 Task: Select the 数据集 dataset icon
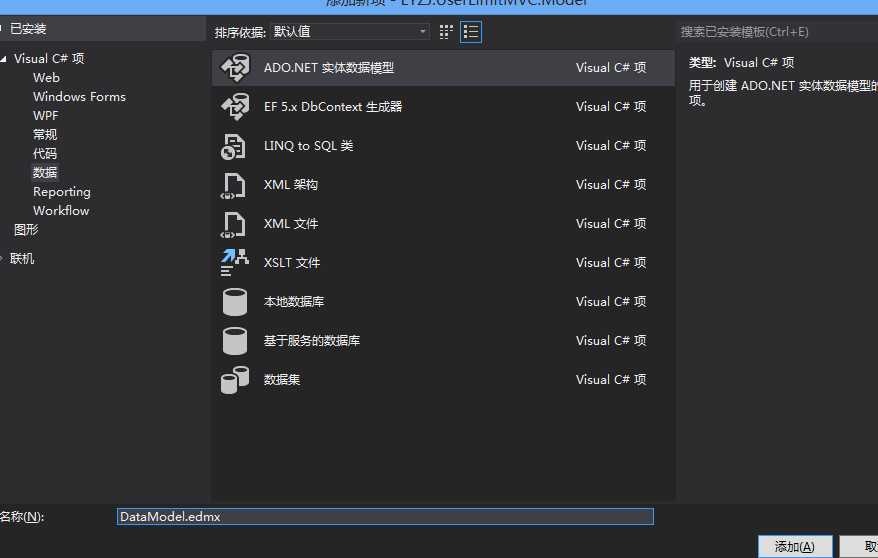point(234,380)
